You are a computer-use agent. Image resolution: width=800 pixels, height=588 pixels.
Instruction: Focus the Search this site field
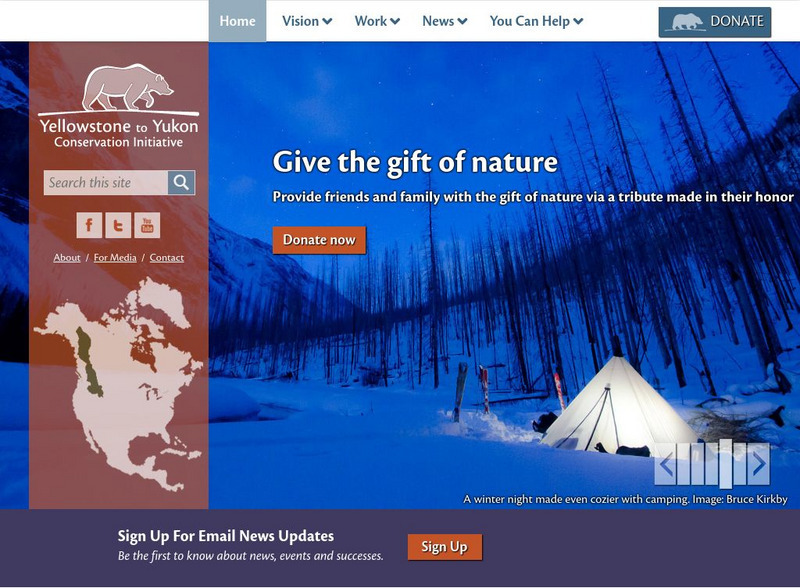tap(106, 182)
